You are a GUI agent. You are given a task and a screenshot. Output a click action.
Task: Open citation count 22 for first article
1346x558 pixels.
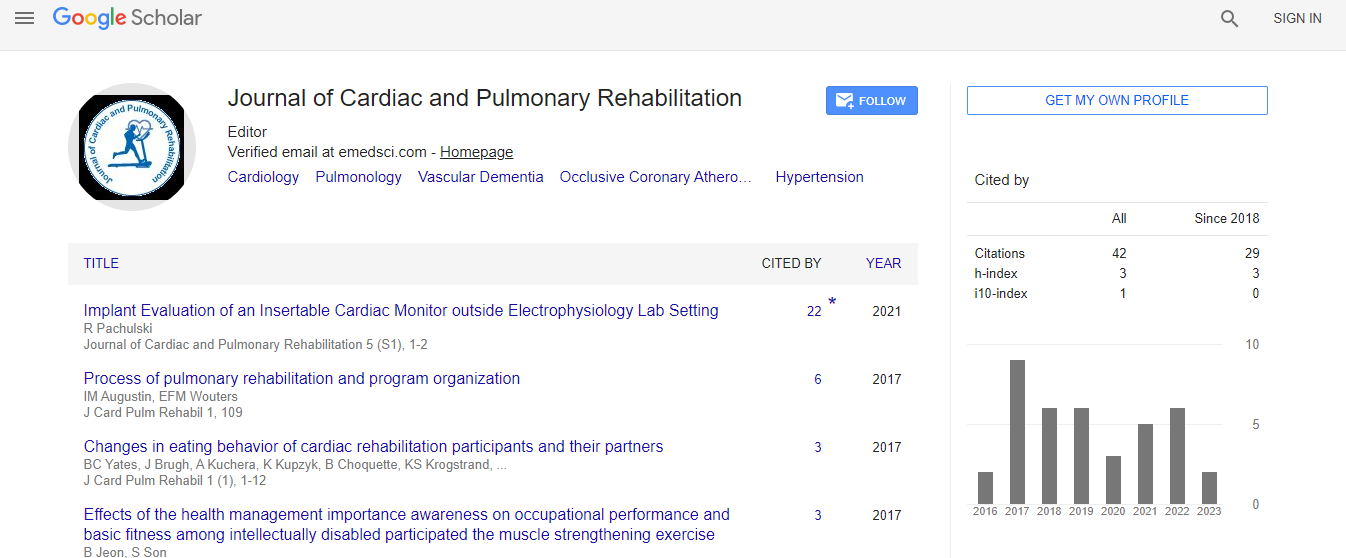[x=814, y=311]
